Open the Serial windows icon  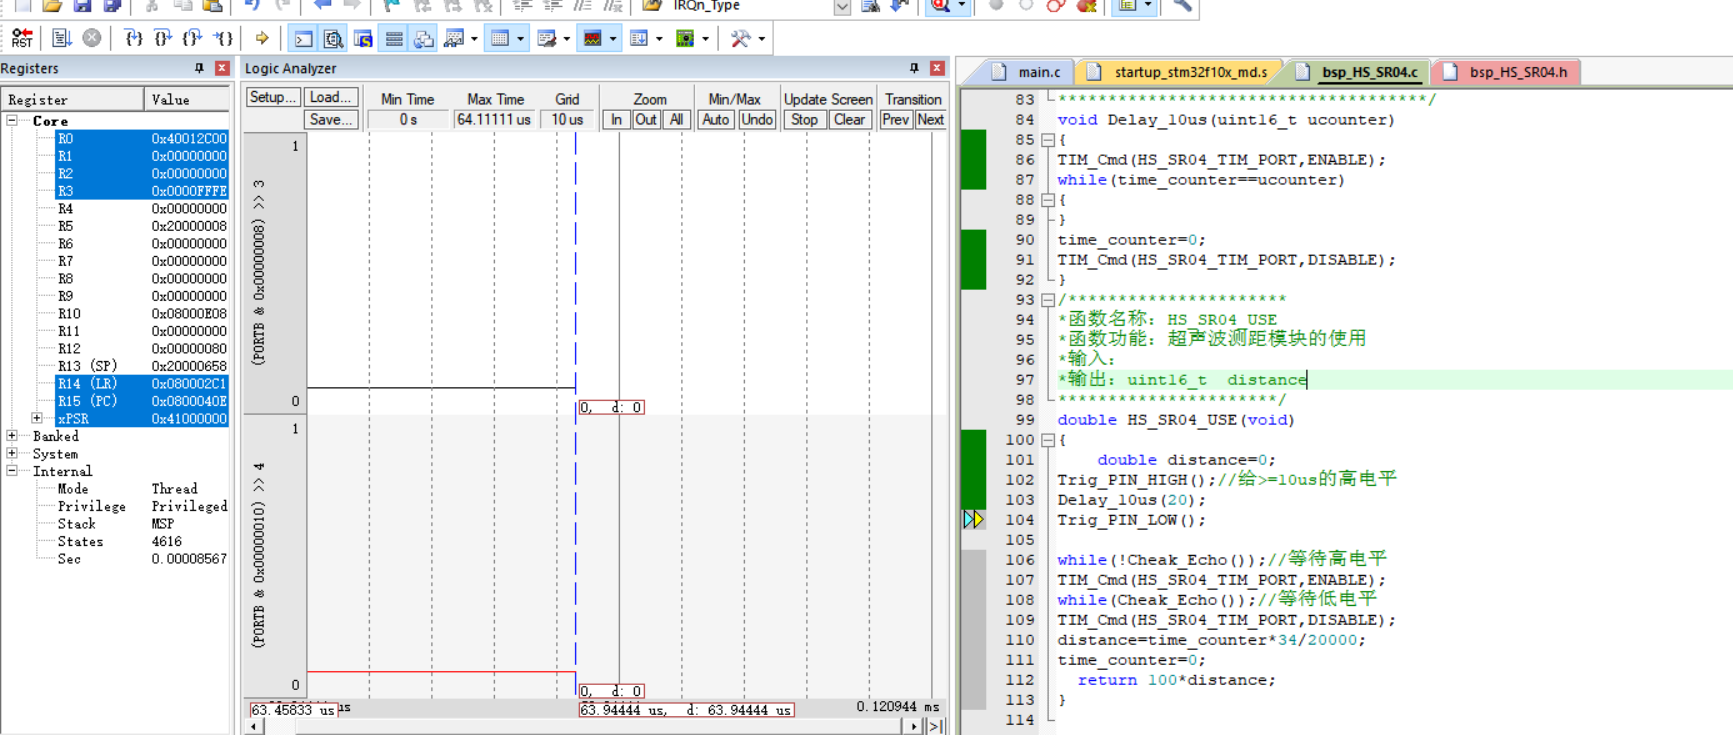click(x=546, y=38)
